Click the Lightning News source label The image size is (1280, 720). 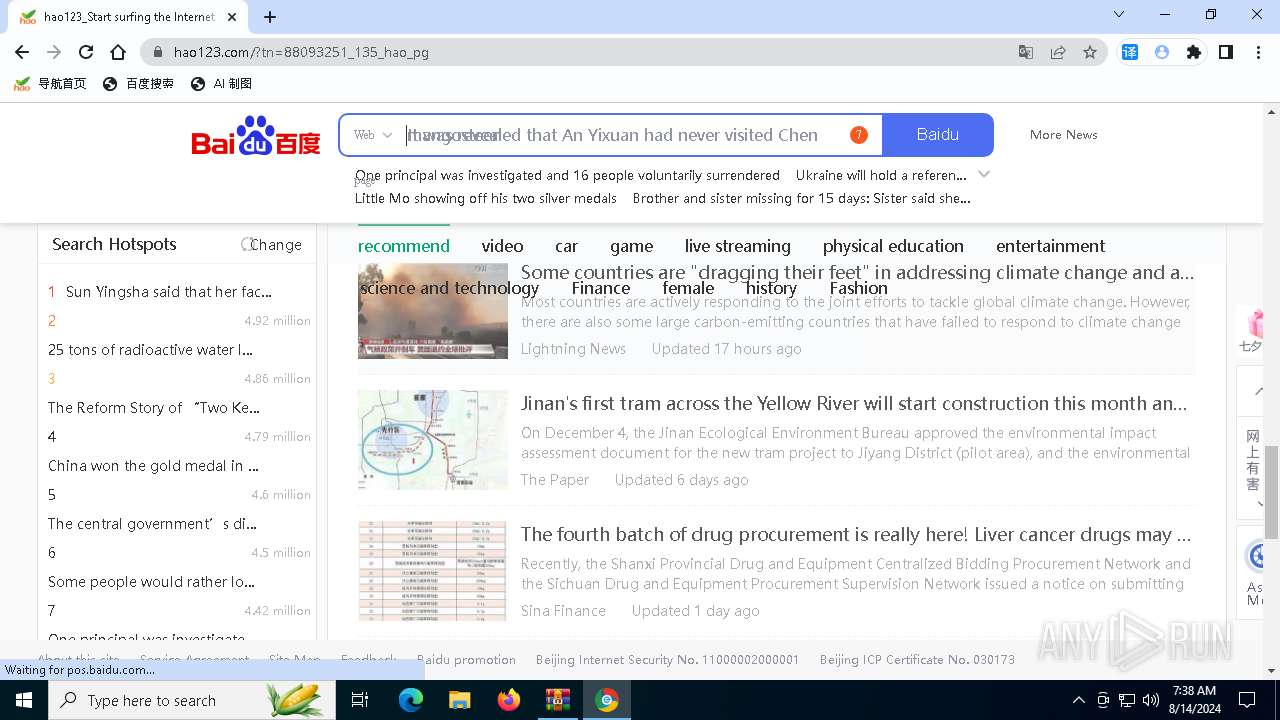pos(573,349)
